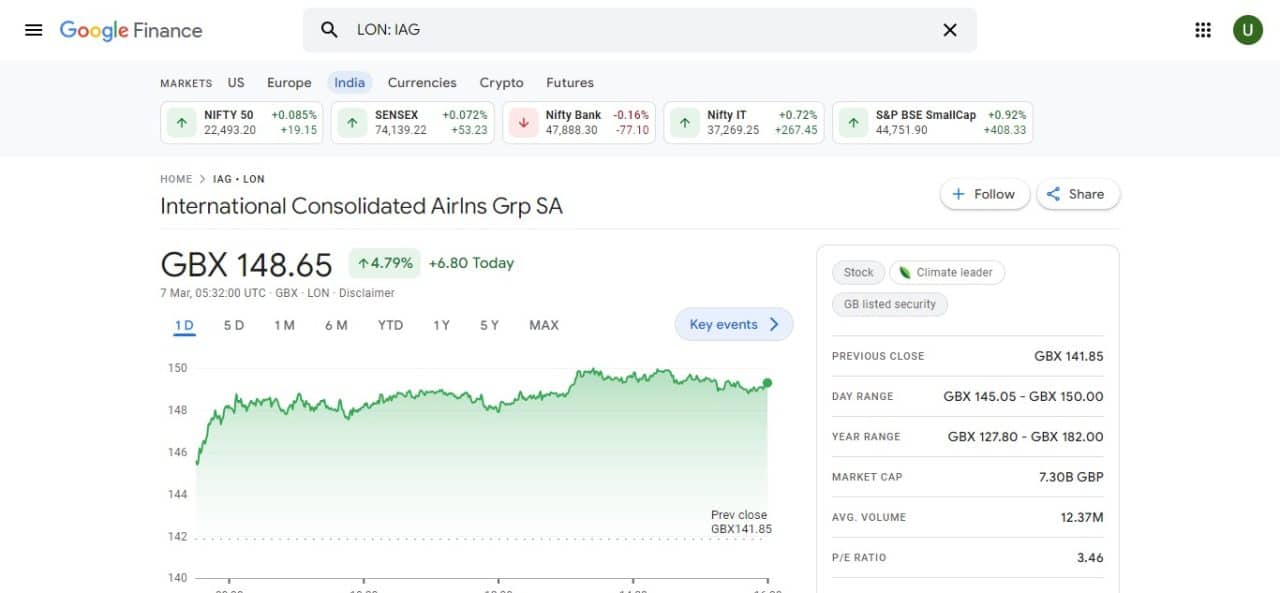Click the GB listed security chip
This screenshot has height=593, width=1280.
coord(889,304)
